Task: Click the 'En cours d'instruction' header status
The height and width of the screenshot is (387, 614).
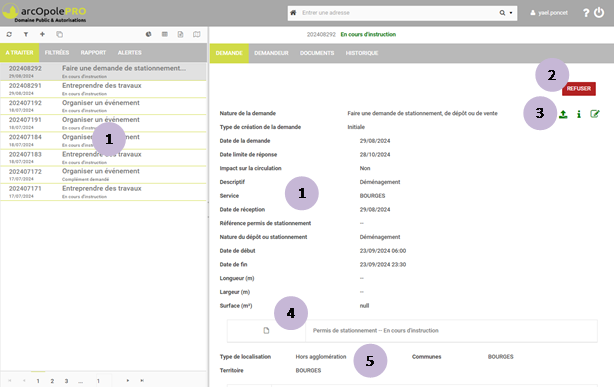Action: coord(368,34)
